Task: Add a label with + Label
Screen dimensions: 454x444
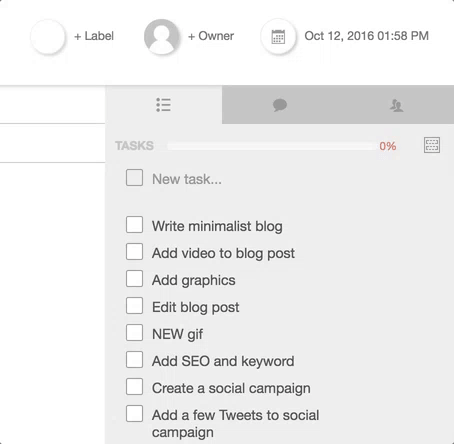Action: 94,36
